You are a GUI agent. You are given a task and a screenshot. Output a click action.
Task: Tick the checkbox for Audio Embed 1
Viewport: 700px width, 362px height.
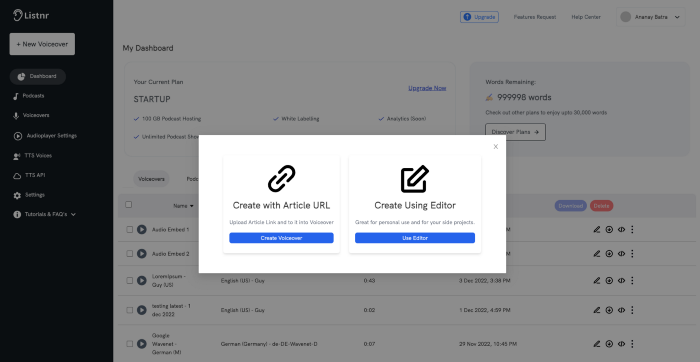click(x=129, y=229)
